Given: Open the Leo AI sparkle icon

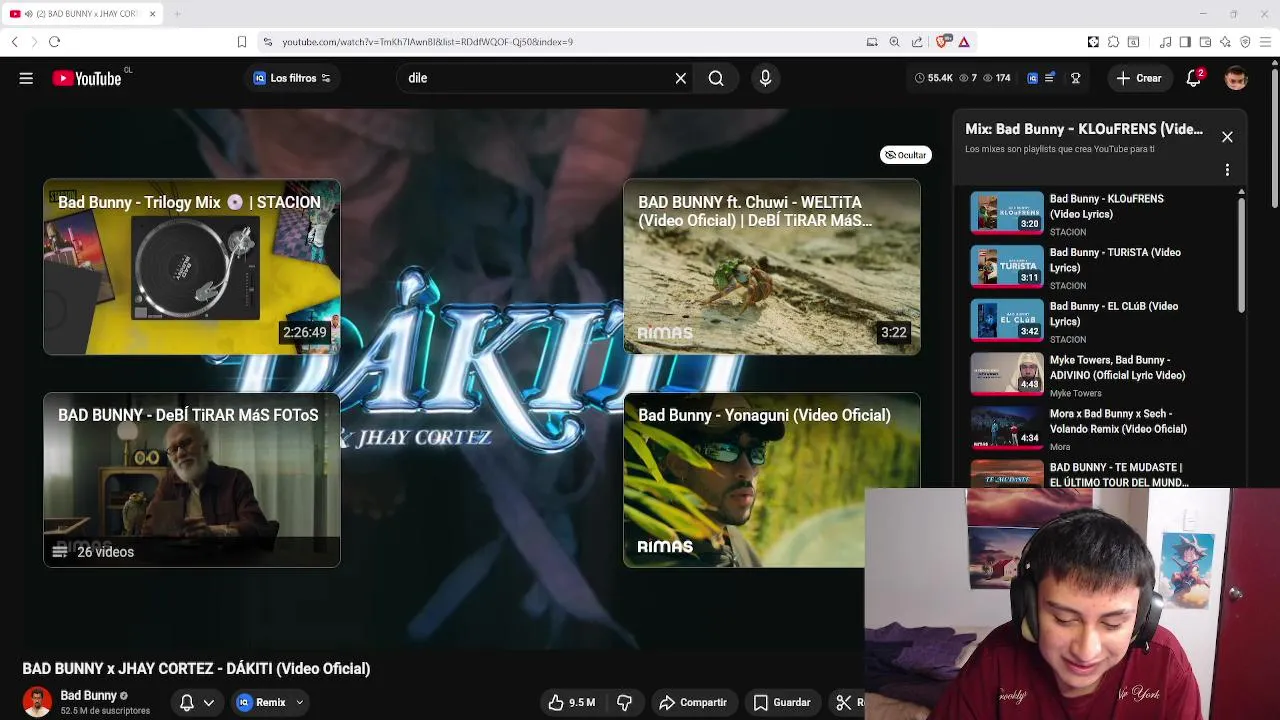Looking at the screenshot, I should click(1225, 42).
